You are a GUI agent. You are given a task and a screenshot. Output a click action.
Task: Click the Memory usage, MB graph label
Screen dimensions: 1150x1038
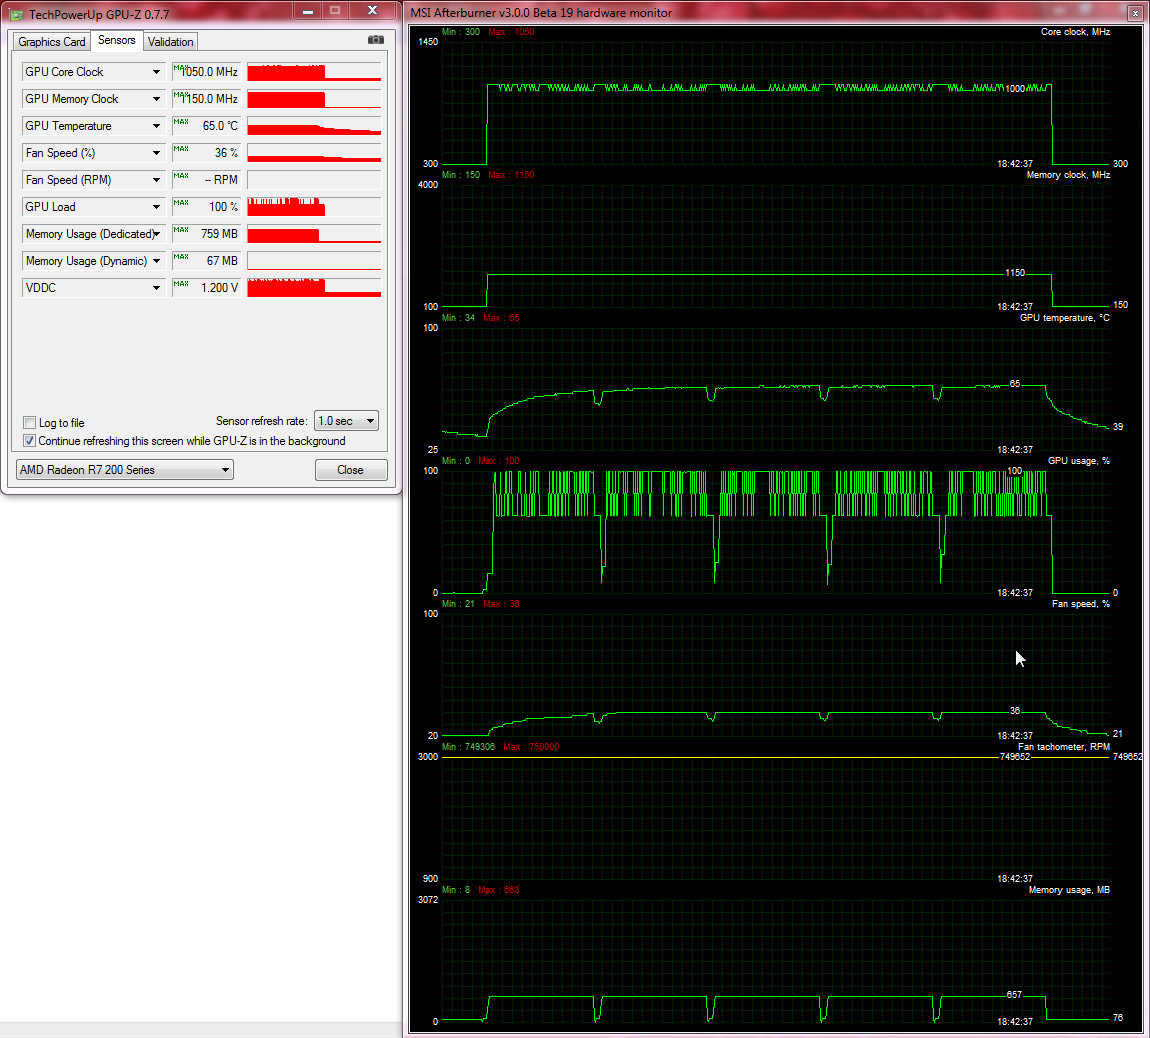(x=1069, y=890)
